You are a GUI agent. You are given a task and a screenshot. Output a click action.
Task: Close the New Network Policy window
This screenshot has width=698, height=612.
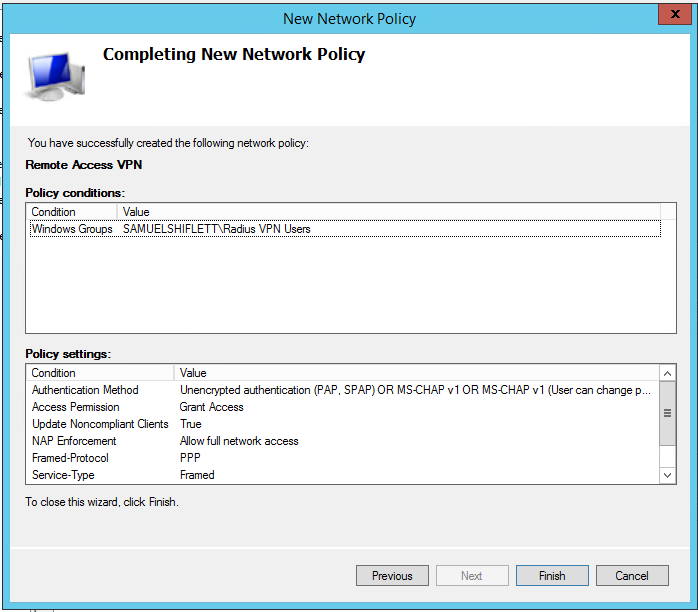pos(675,14)
